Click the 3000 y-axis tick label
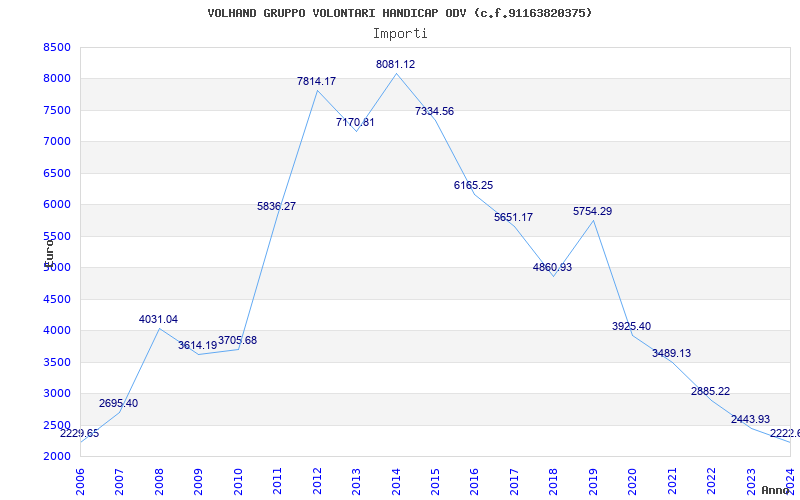800x500 pixels. [x=56, y=393]
